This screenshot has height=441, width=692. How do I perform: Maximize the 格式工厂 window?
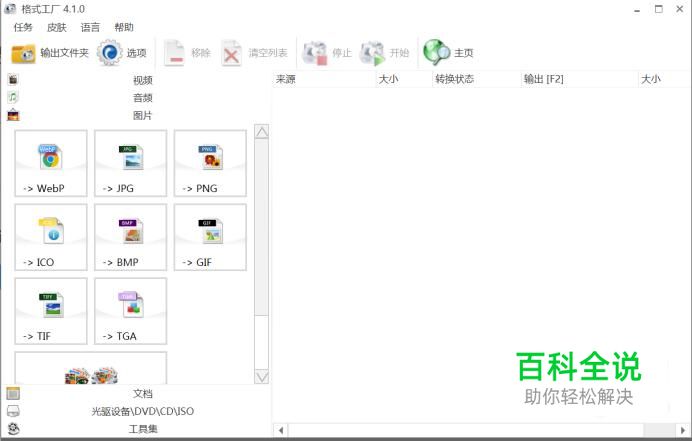pyautogui.click(x=658, y=9)
